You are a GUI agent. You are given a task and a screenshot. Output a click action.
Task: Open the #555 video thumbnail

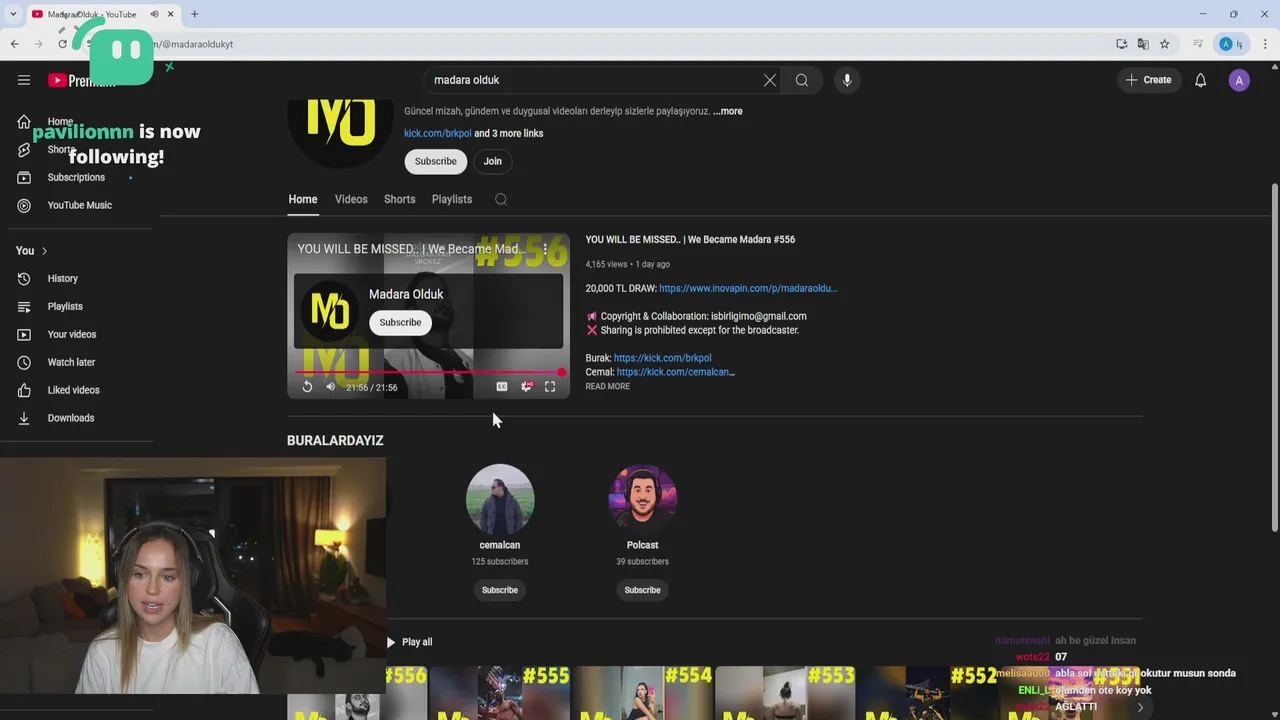pos(499,692)
